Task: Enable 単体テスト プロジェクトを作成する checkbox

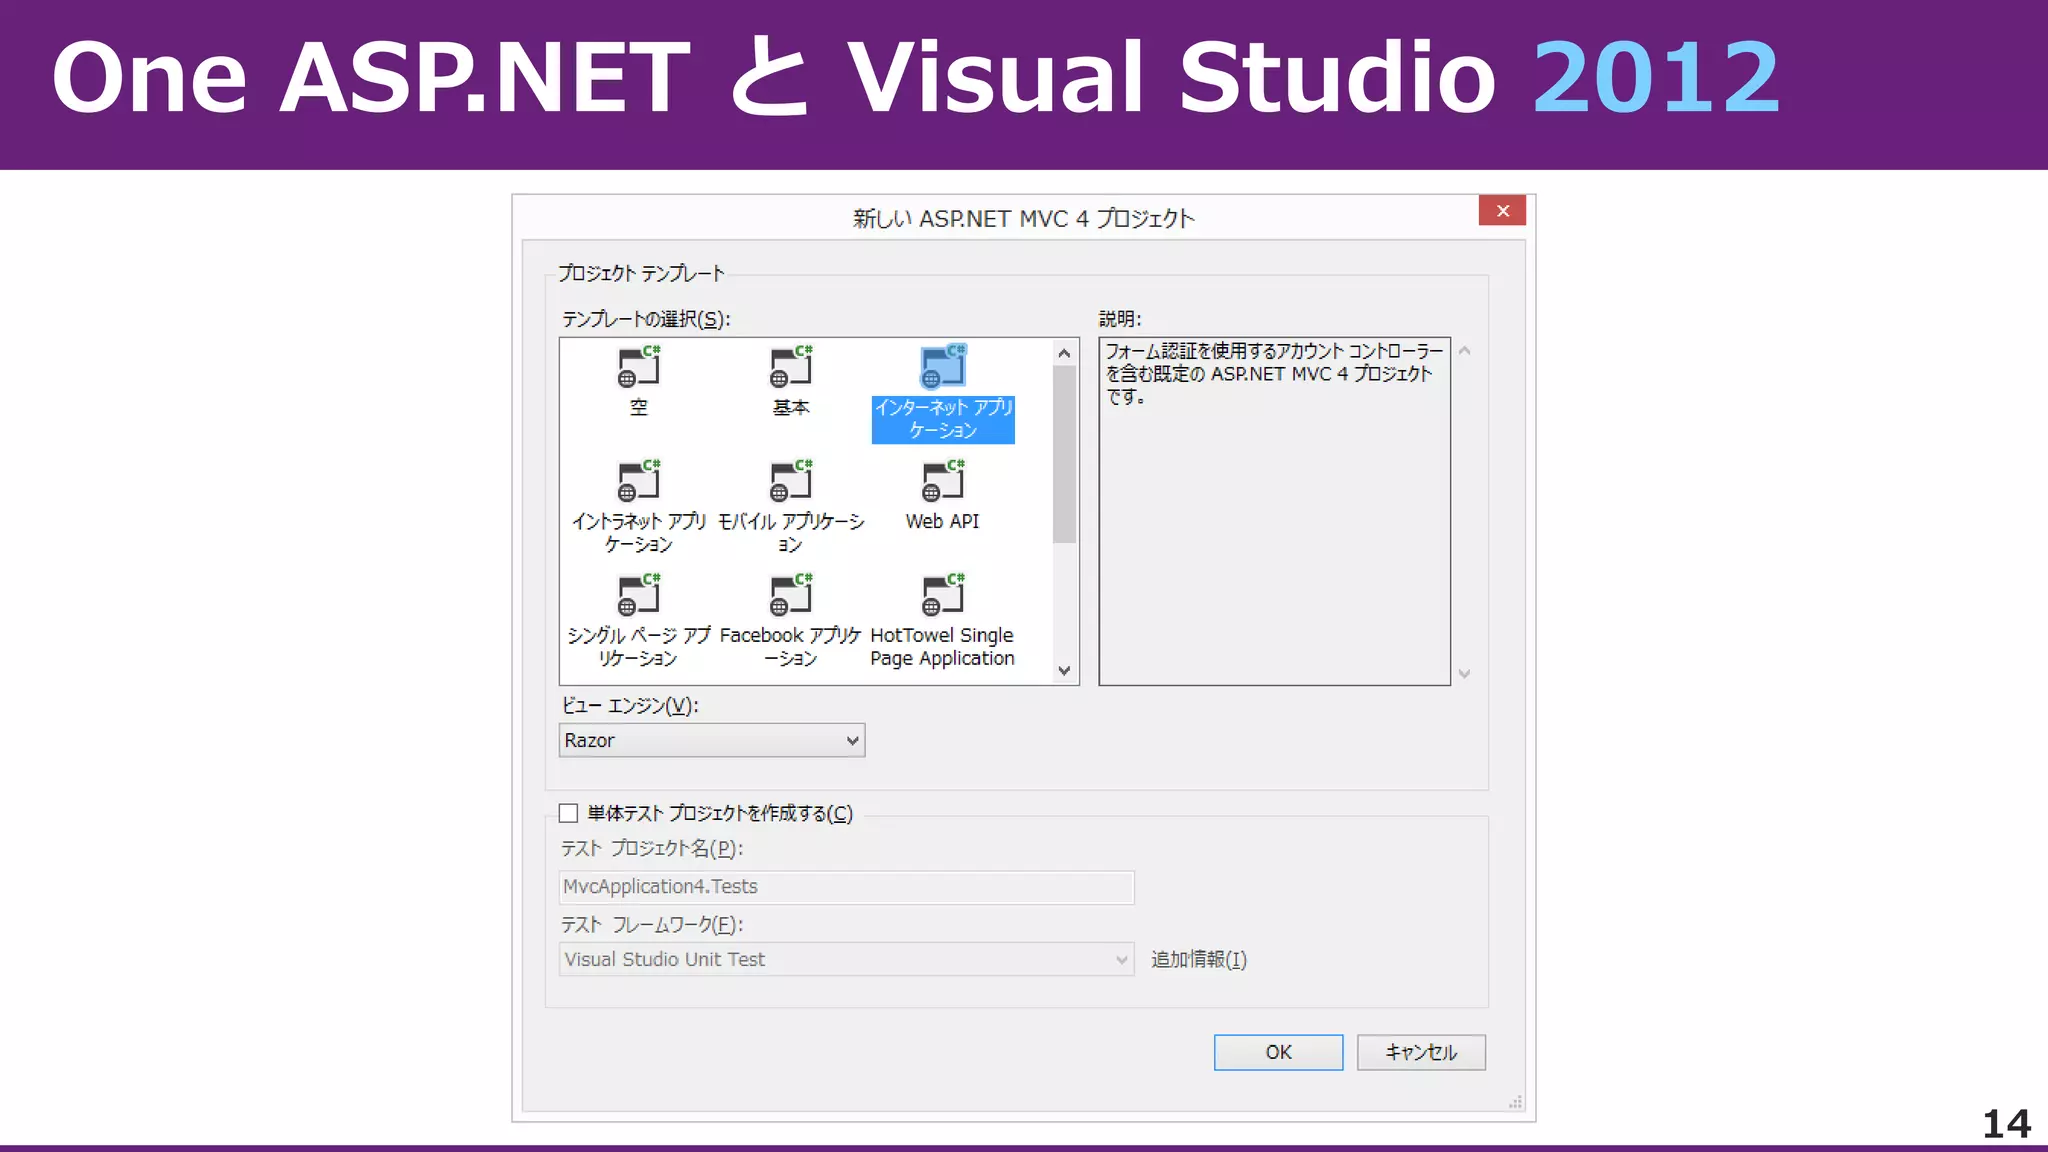Action: point(569,813)
